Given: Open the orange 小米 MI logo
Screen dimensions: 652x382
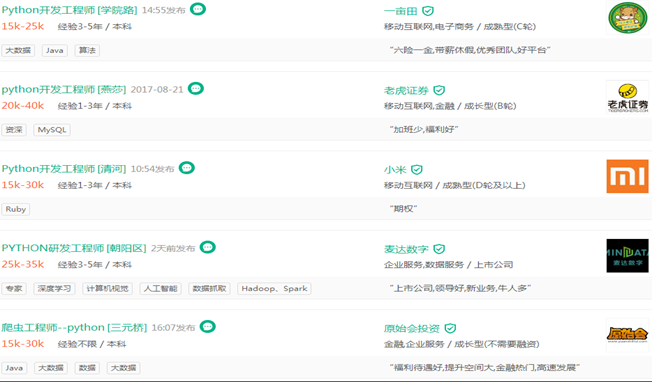Looking at the screenshot, I should (627, 176).
